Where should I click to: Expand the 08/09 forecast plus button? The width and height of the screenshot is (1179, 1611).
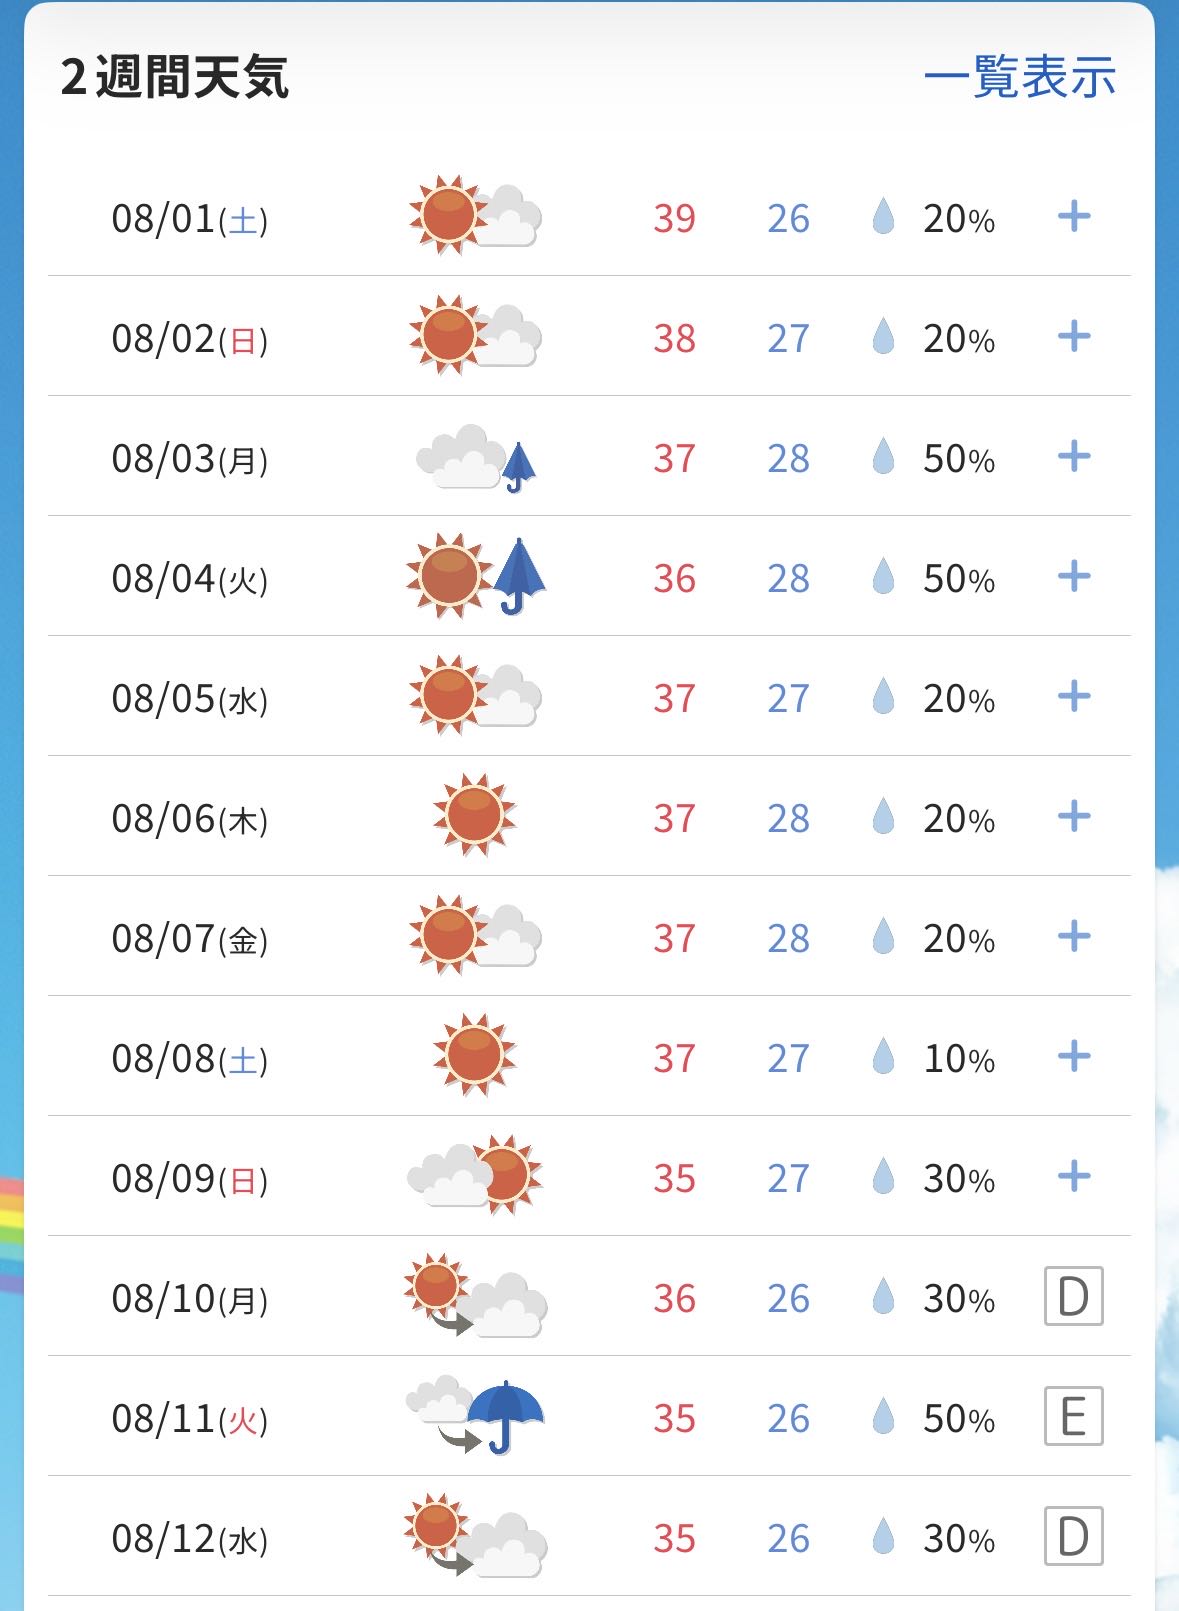tap(1074, 1176)
